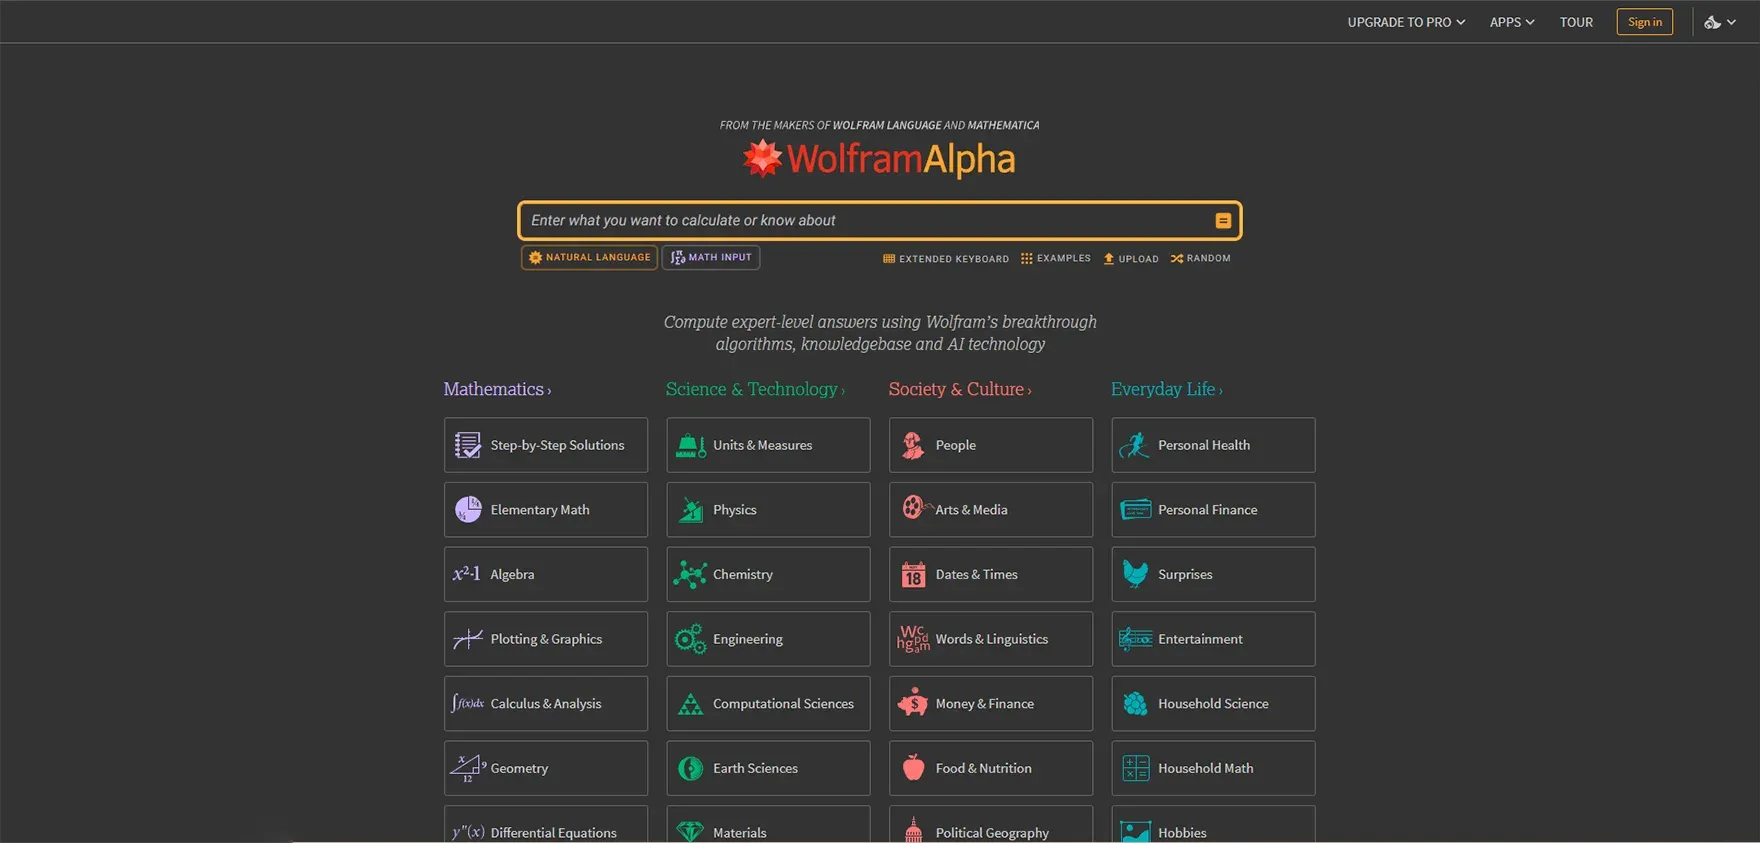Open the theme settings dropdown at top right
The image size is (1760, 843).
(x=1720, y=22)
